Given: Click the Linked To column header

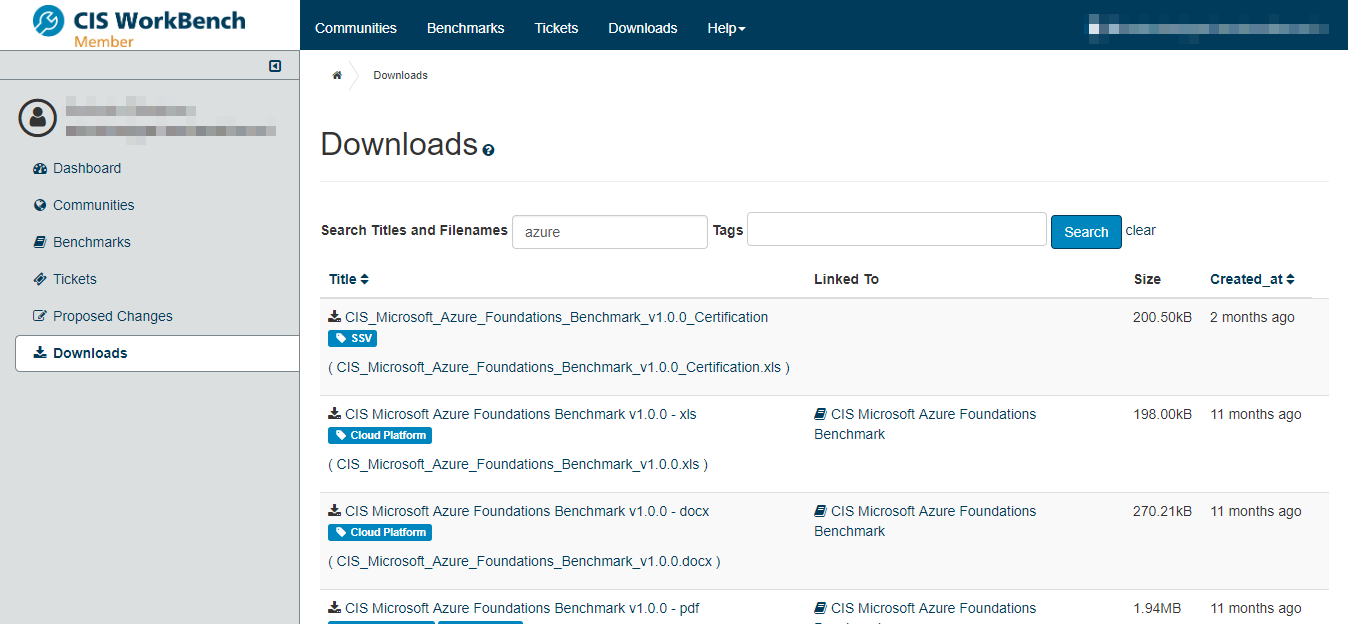Looking at the screenshot, I should coord(846,279).
